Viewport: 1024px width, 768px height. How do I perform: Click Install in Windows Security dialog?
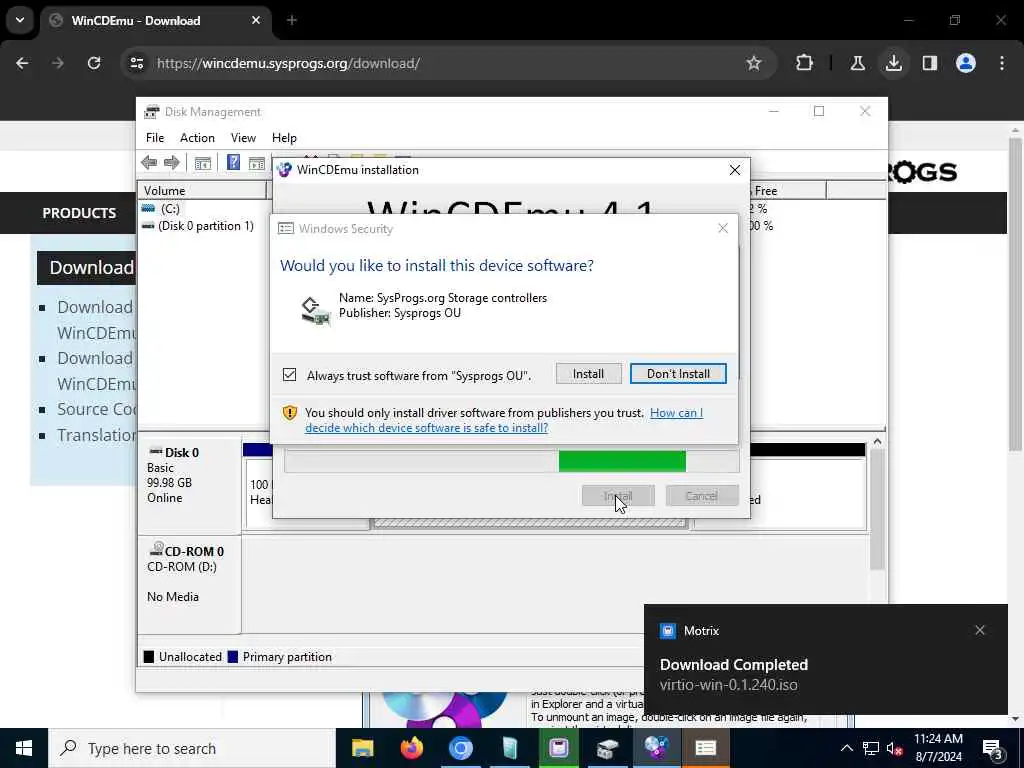[x=588, y=374]
